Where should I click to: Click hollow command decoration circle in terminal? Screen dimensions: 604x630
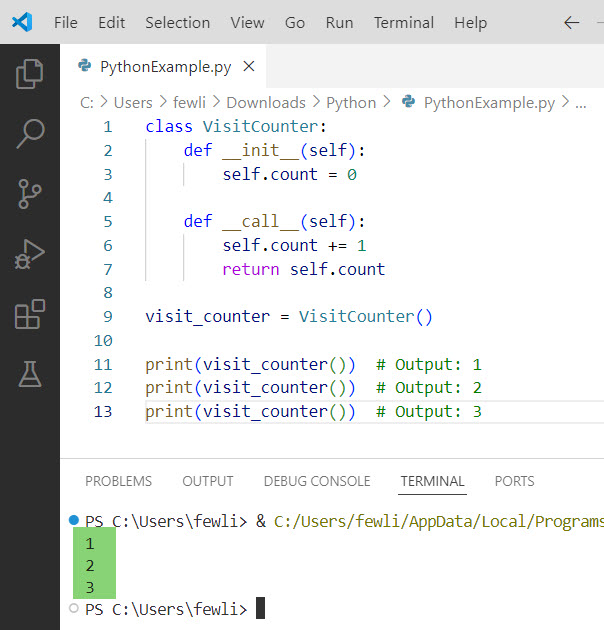(x=74, y=608)
